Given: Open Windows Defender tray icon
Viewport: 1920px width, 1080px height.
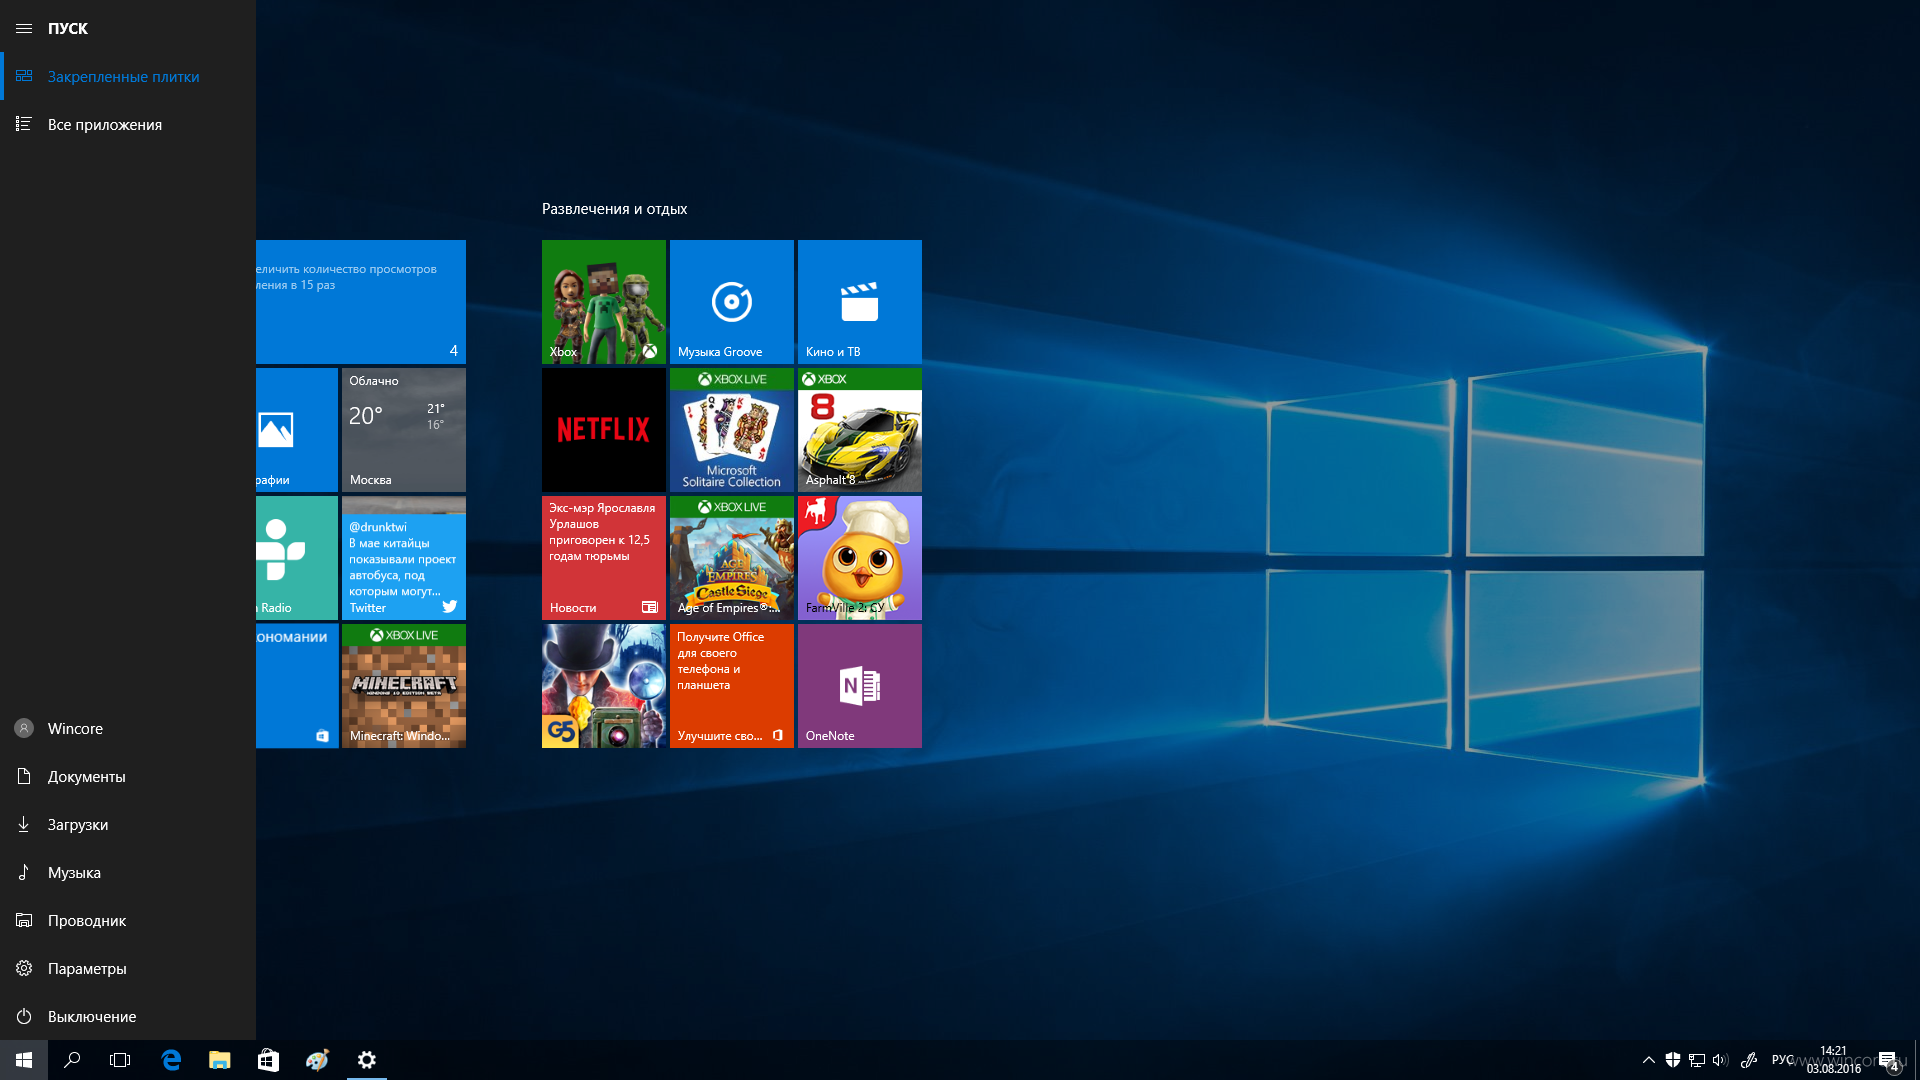Looking at the screenshot, I should 1673,1060.
